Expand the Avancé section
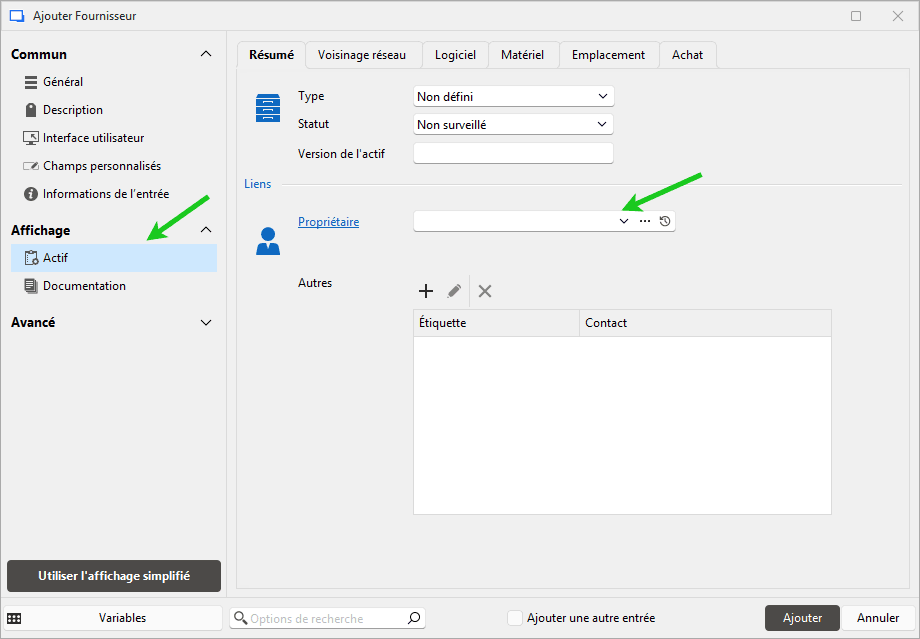Screen dimensions: 920x639 pos(206,323)
